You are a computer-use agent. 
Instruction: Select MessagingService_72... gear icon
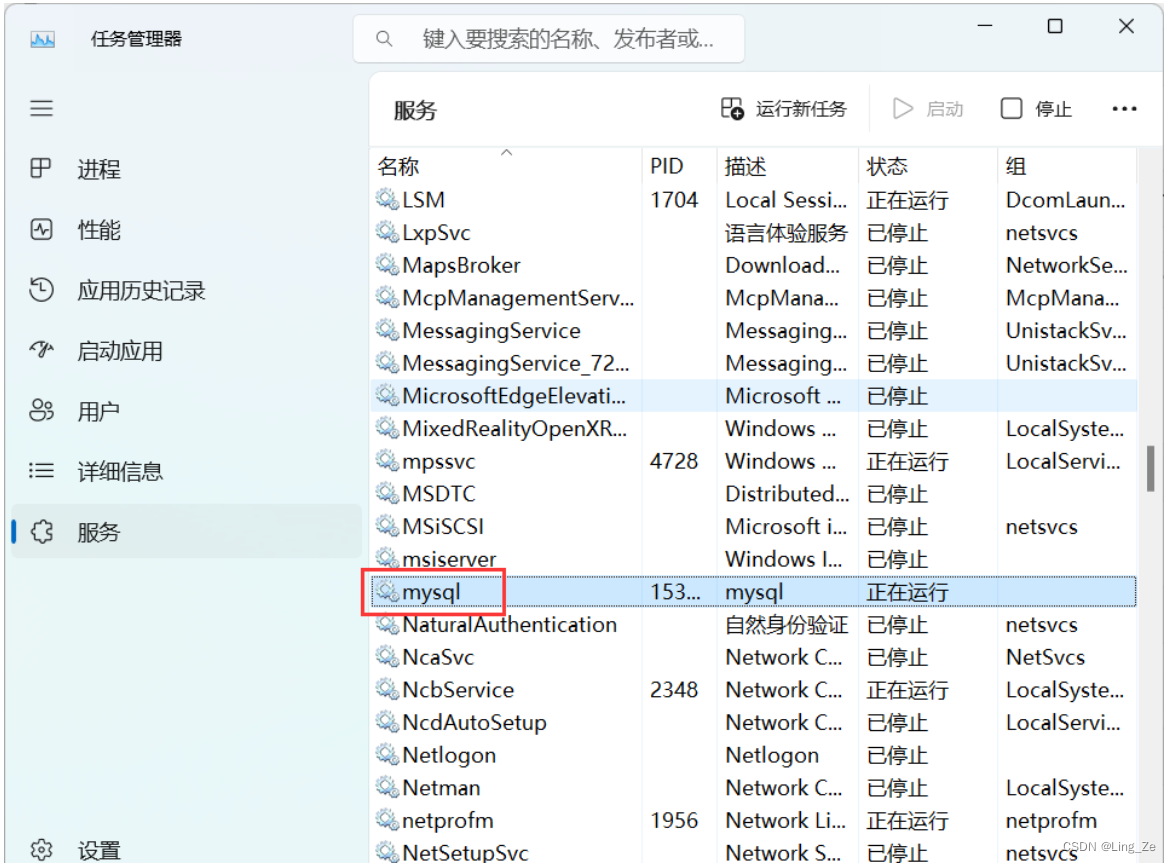point(387,363)
